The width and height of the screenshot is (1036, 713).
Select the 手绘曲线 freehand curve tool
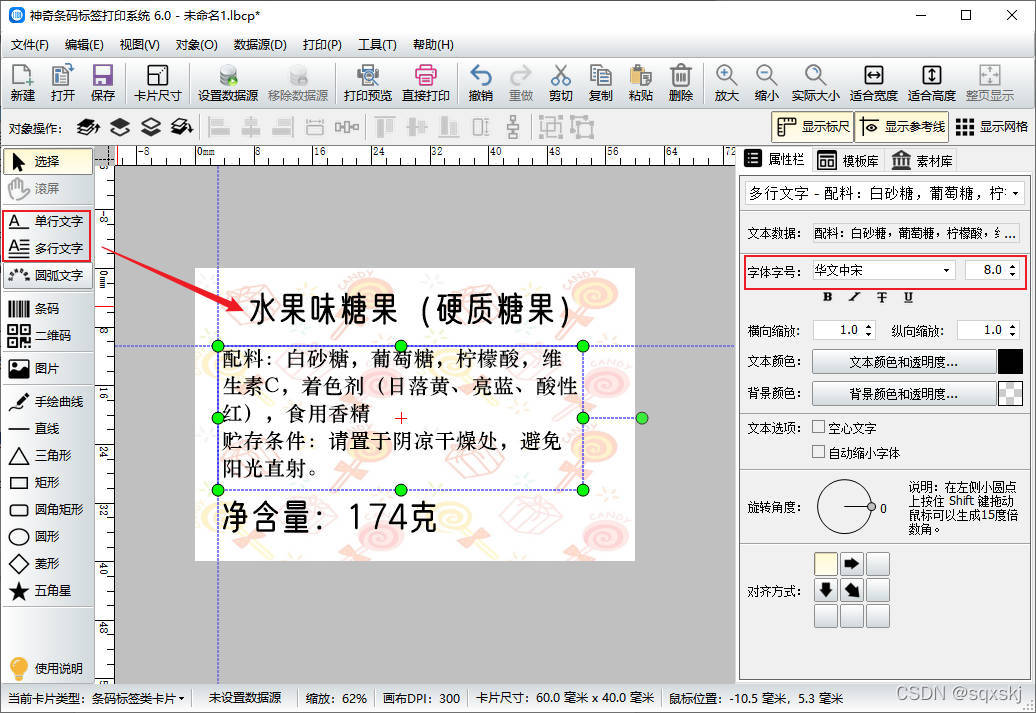click(46, 401)
